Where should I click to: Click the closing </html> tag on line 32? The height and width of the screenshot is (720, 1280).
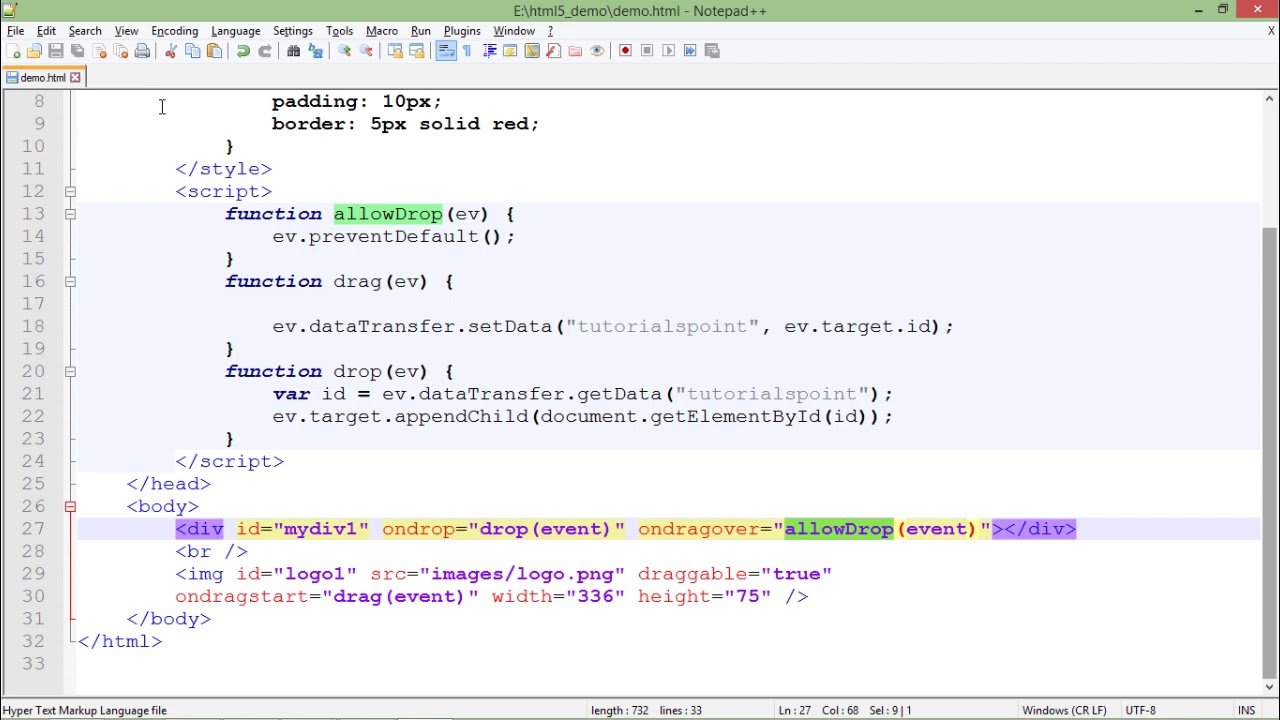point(120,641)
